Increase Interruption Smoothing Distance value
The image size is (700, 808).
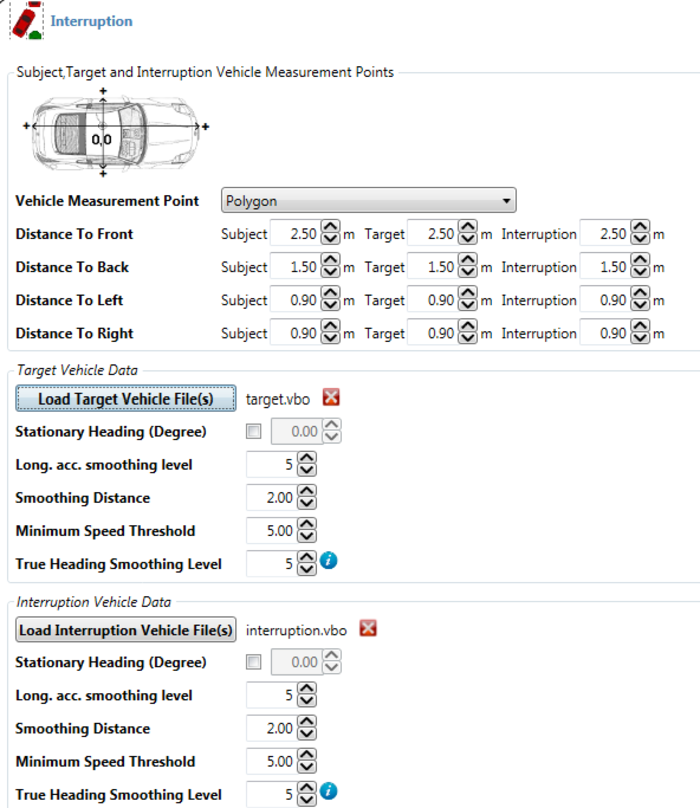coord(307,721)
